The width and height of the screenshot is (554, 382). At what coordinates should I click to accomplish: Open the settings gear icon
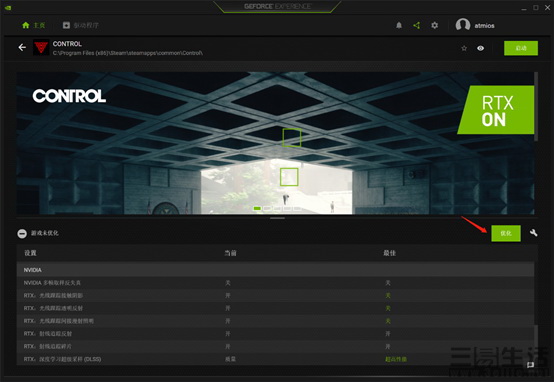click(x=435, y=25)
